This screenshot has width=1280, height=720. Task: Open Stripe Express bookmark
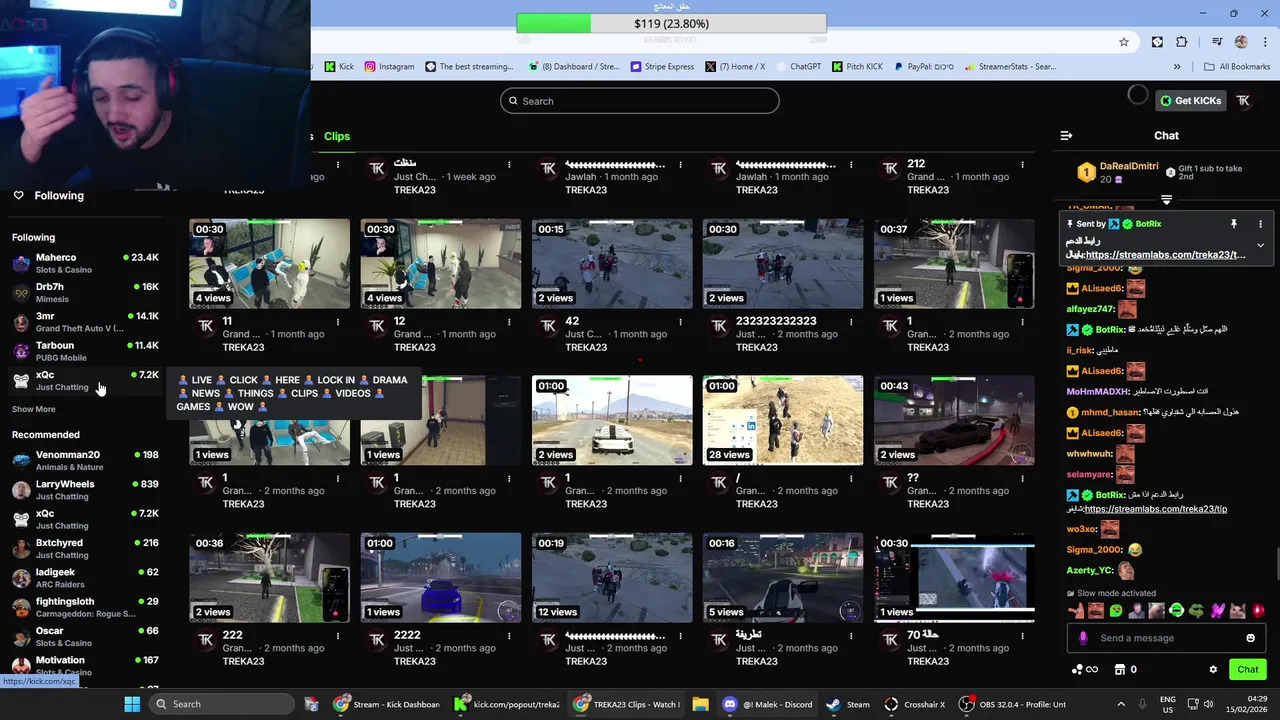tap(662, 67)
